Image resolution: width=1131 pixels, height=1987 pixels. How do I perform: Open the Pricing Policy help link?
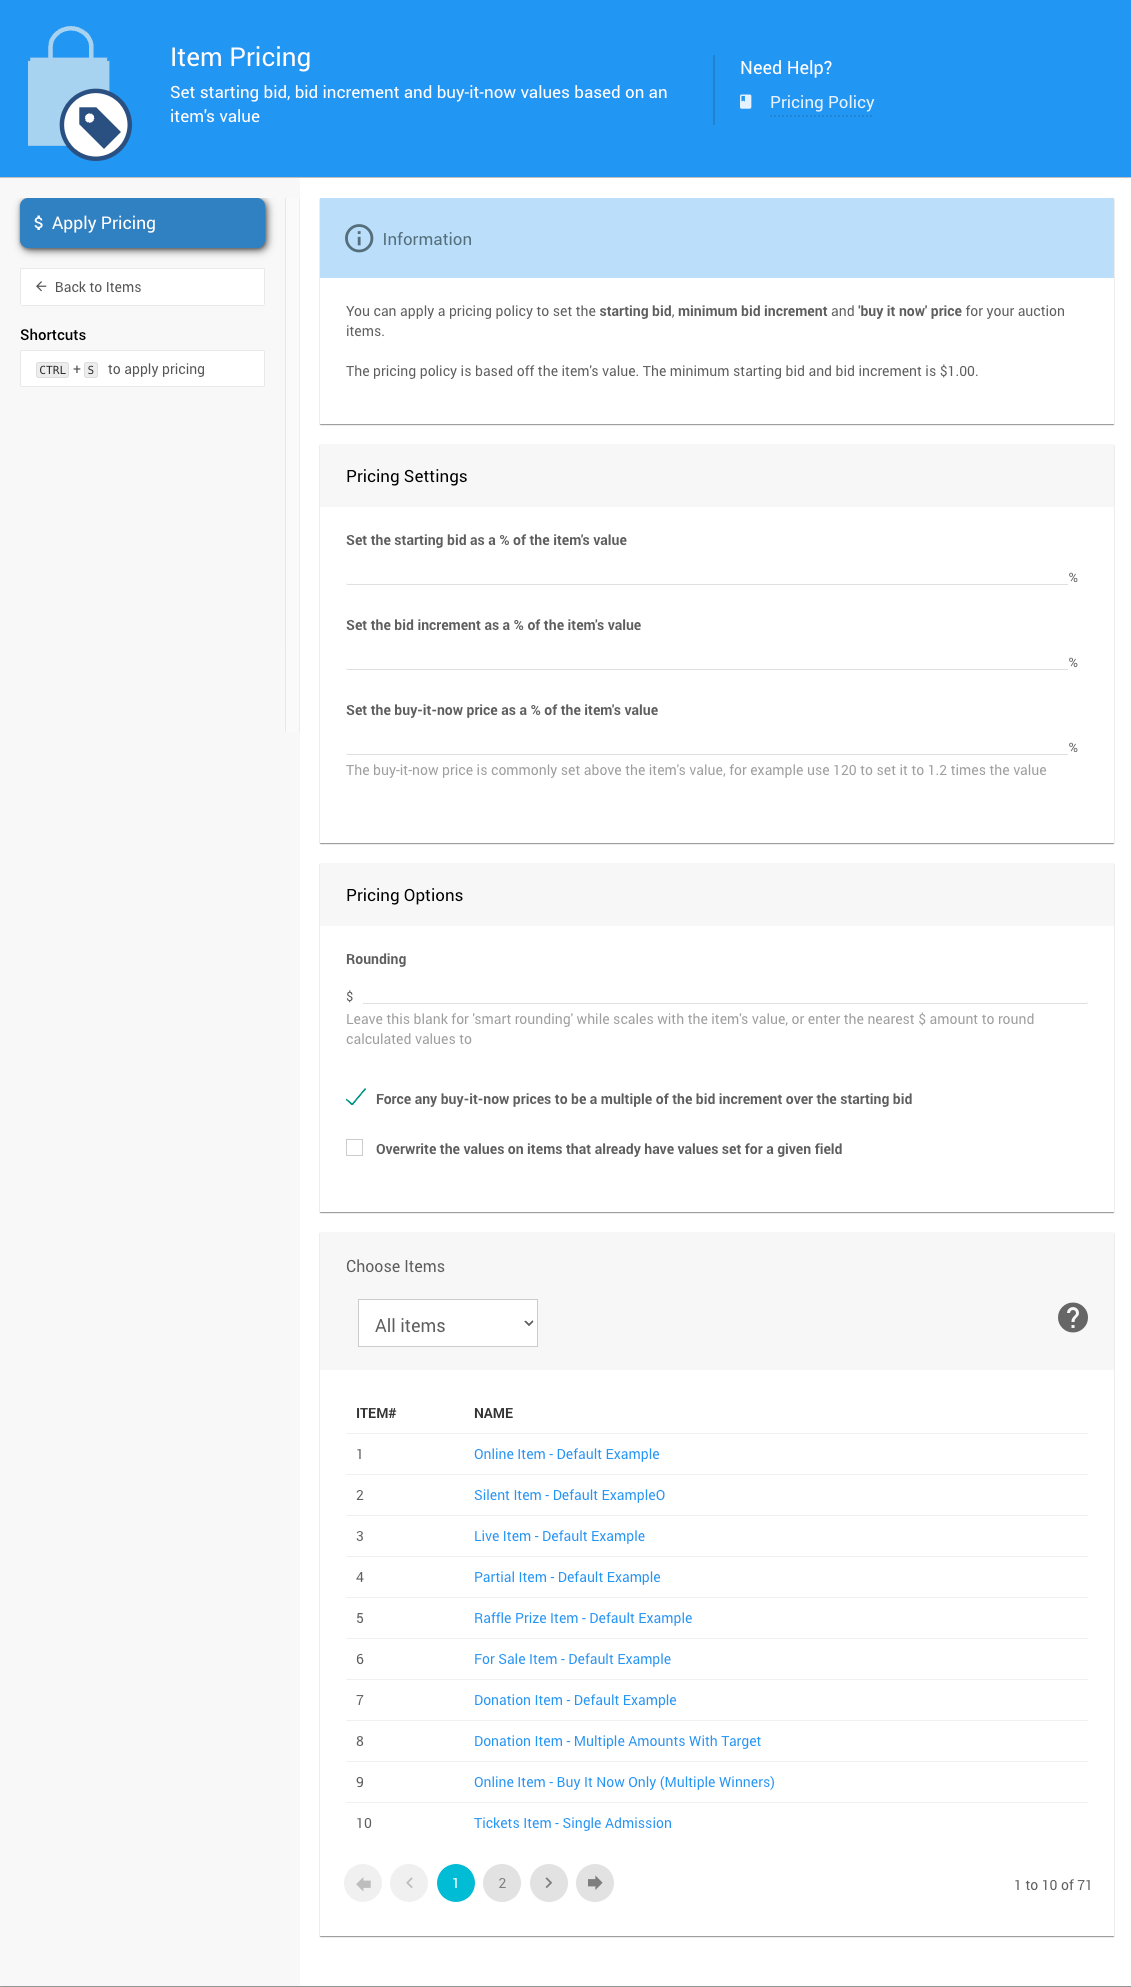tap(821, 102)
